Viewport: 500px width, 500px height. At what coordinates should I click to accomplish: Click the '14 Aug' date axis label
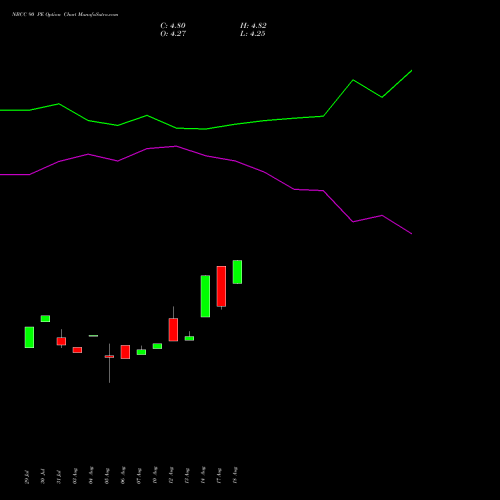click(203, 475)
